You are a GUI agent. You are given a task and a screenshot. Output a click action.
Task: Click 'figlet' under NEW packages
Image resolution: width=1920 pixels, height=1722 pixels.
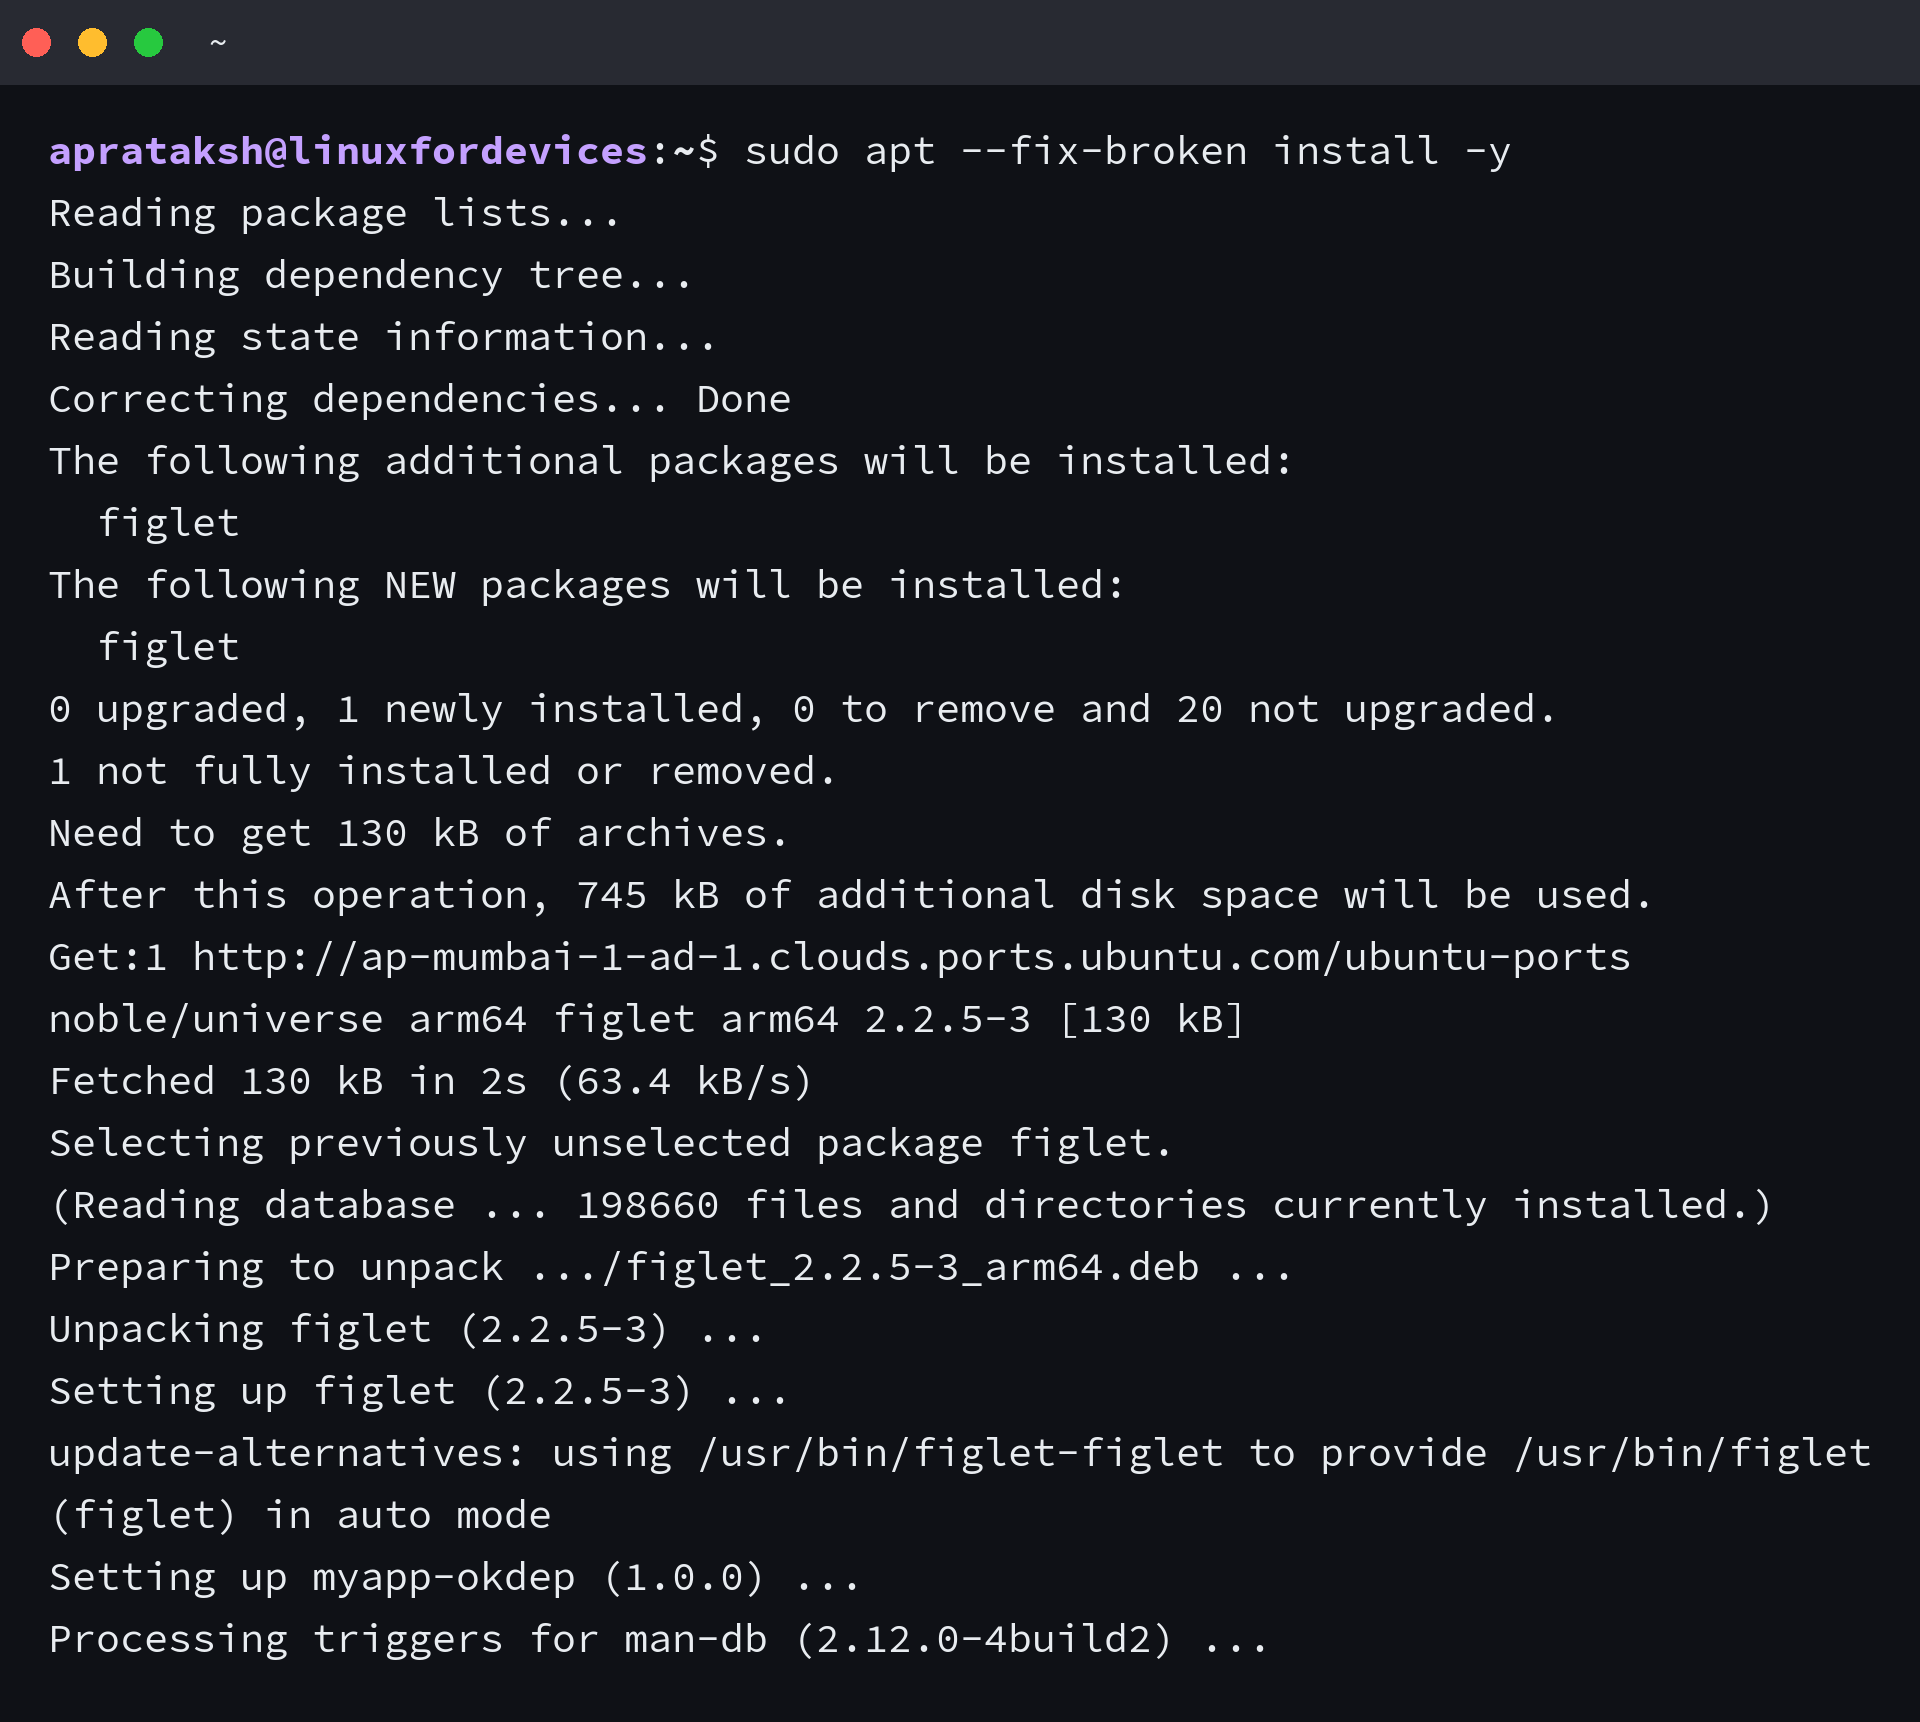pyautogui.click(x=169, y=648)
